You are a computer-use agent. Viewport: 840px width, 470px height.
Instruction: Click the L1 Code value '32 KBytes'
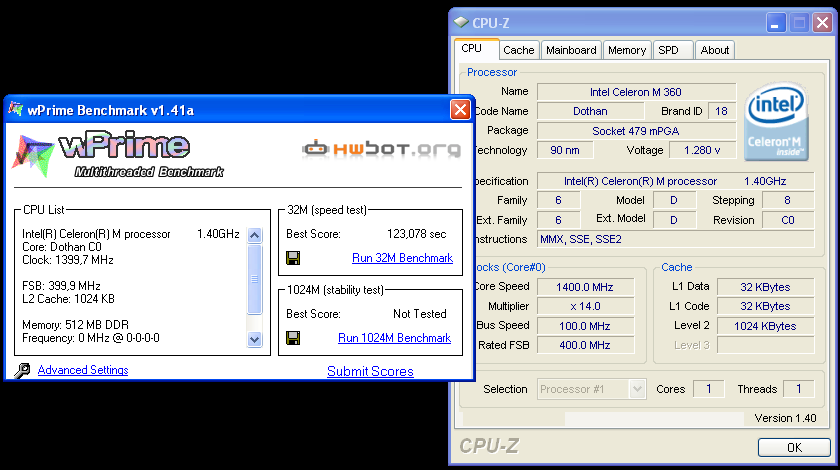click(x=766, y=306)
